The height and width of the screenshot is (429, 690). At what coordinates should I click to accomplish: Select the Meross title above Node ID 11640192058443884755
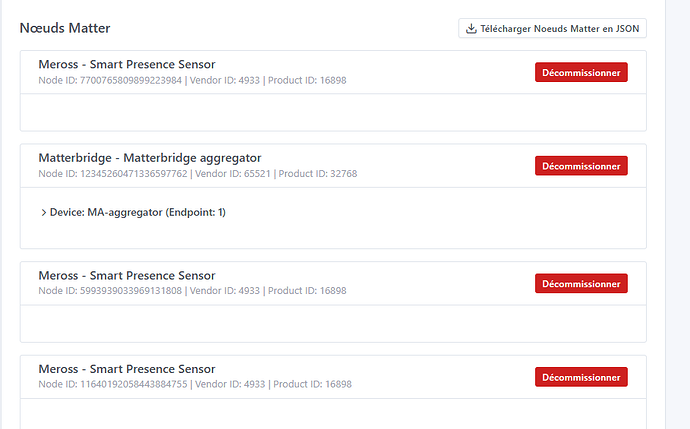[126, 369]
